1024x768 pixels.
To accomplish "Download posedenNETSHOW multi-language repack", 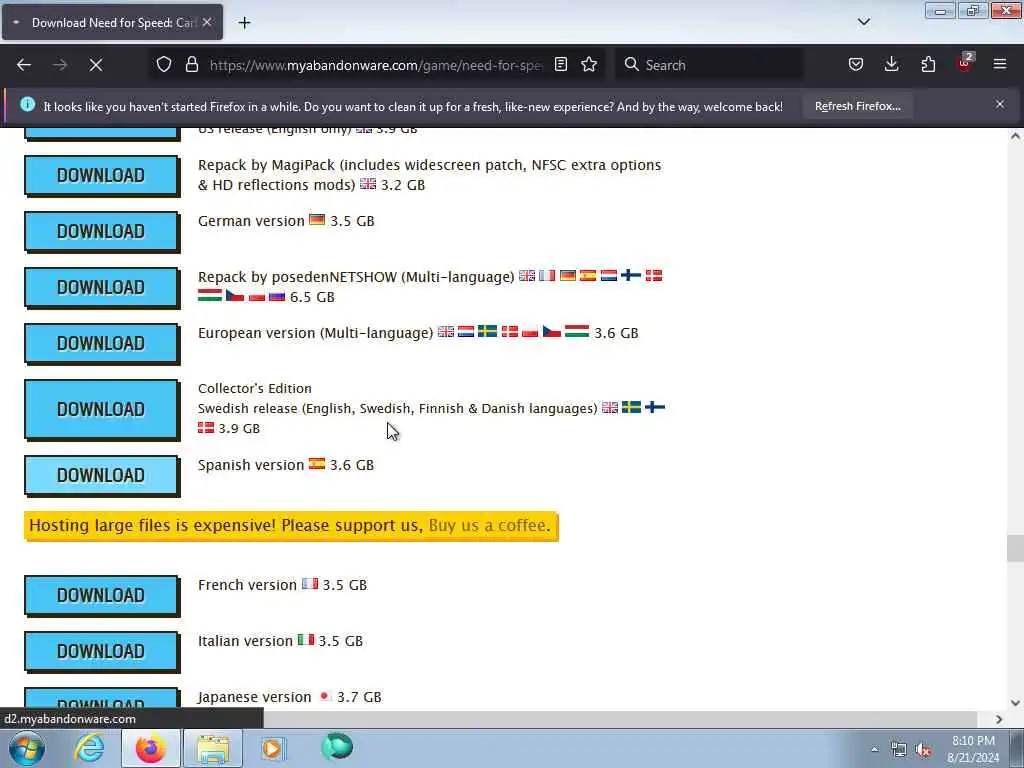I will pos(101,287).
